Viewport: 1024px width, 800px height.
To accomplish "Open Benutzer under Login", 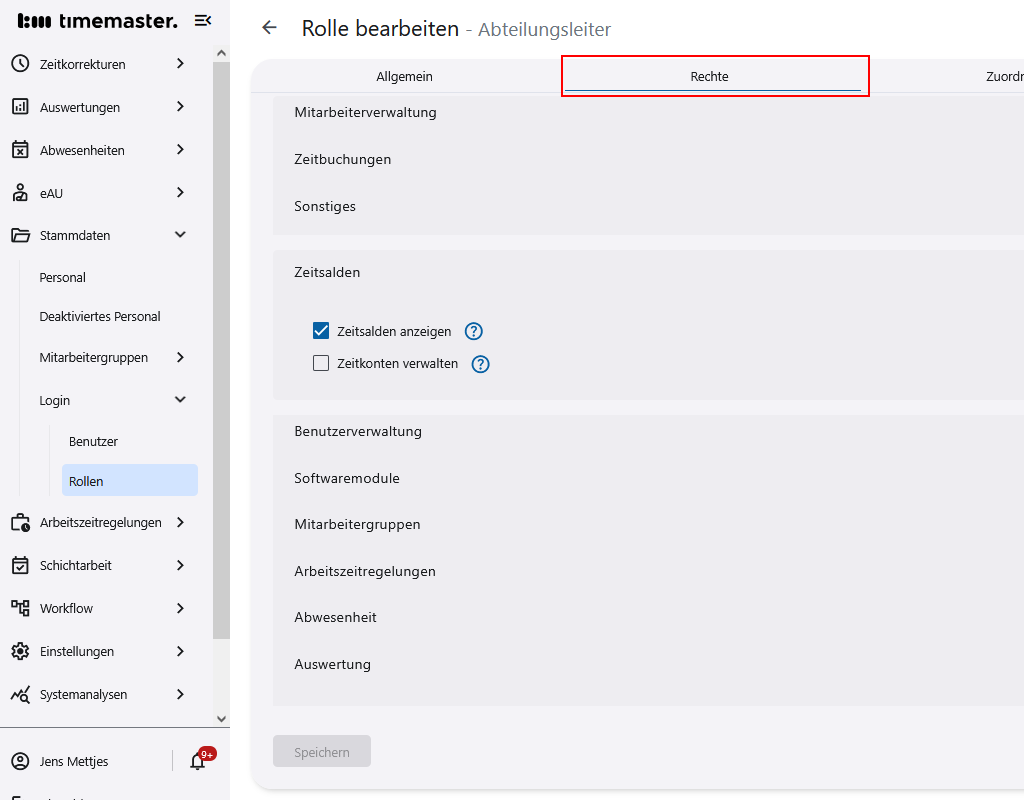I will coord(93,441).
